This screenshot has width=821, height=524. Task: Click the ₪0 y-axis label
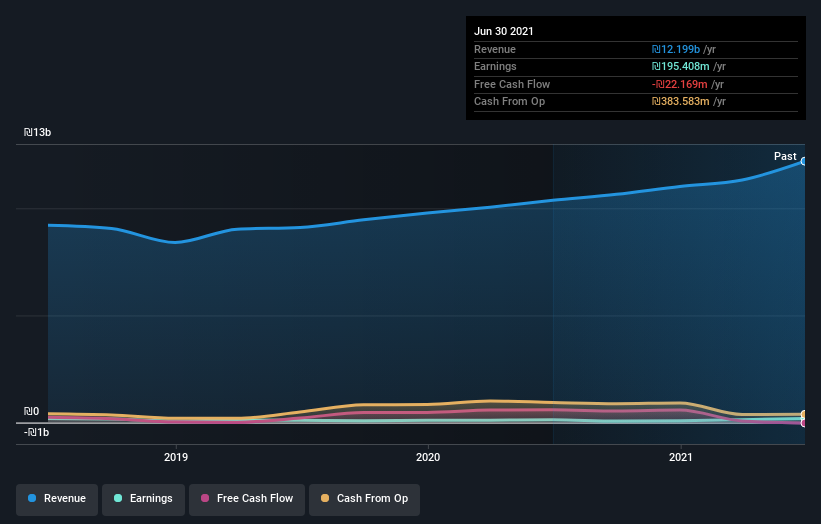click(31, 411)
